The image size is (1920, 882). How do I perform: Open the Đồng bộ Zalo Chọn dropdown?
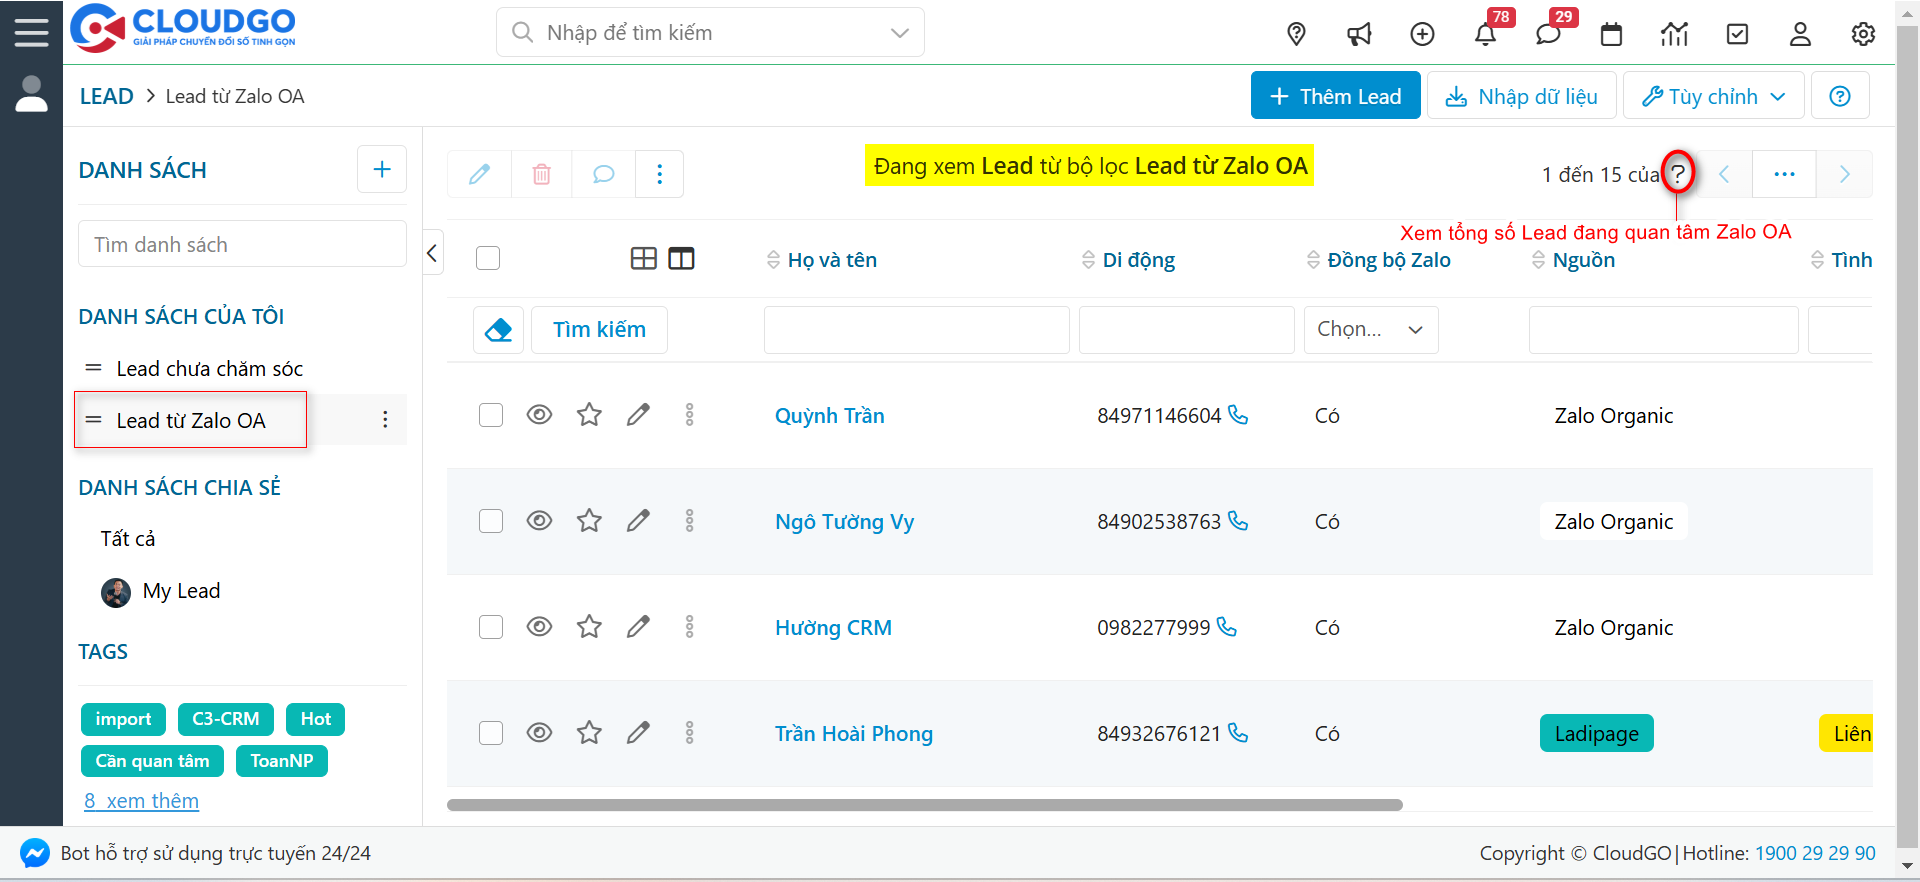(x=1370, y=330)
